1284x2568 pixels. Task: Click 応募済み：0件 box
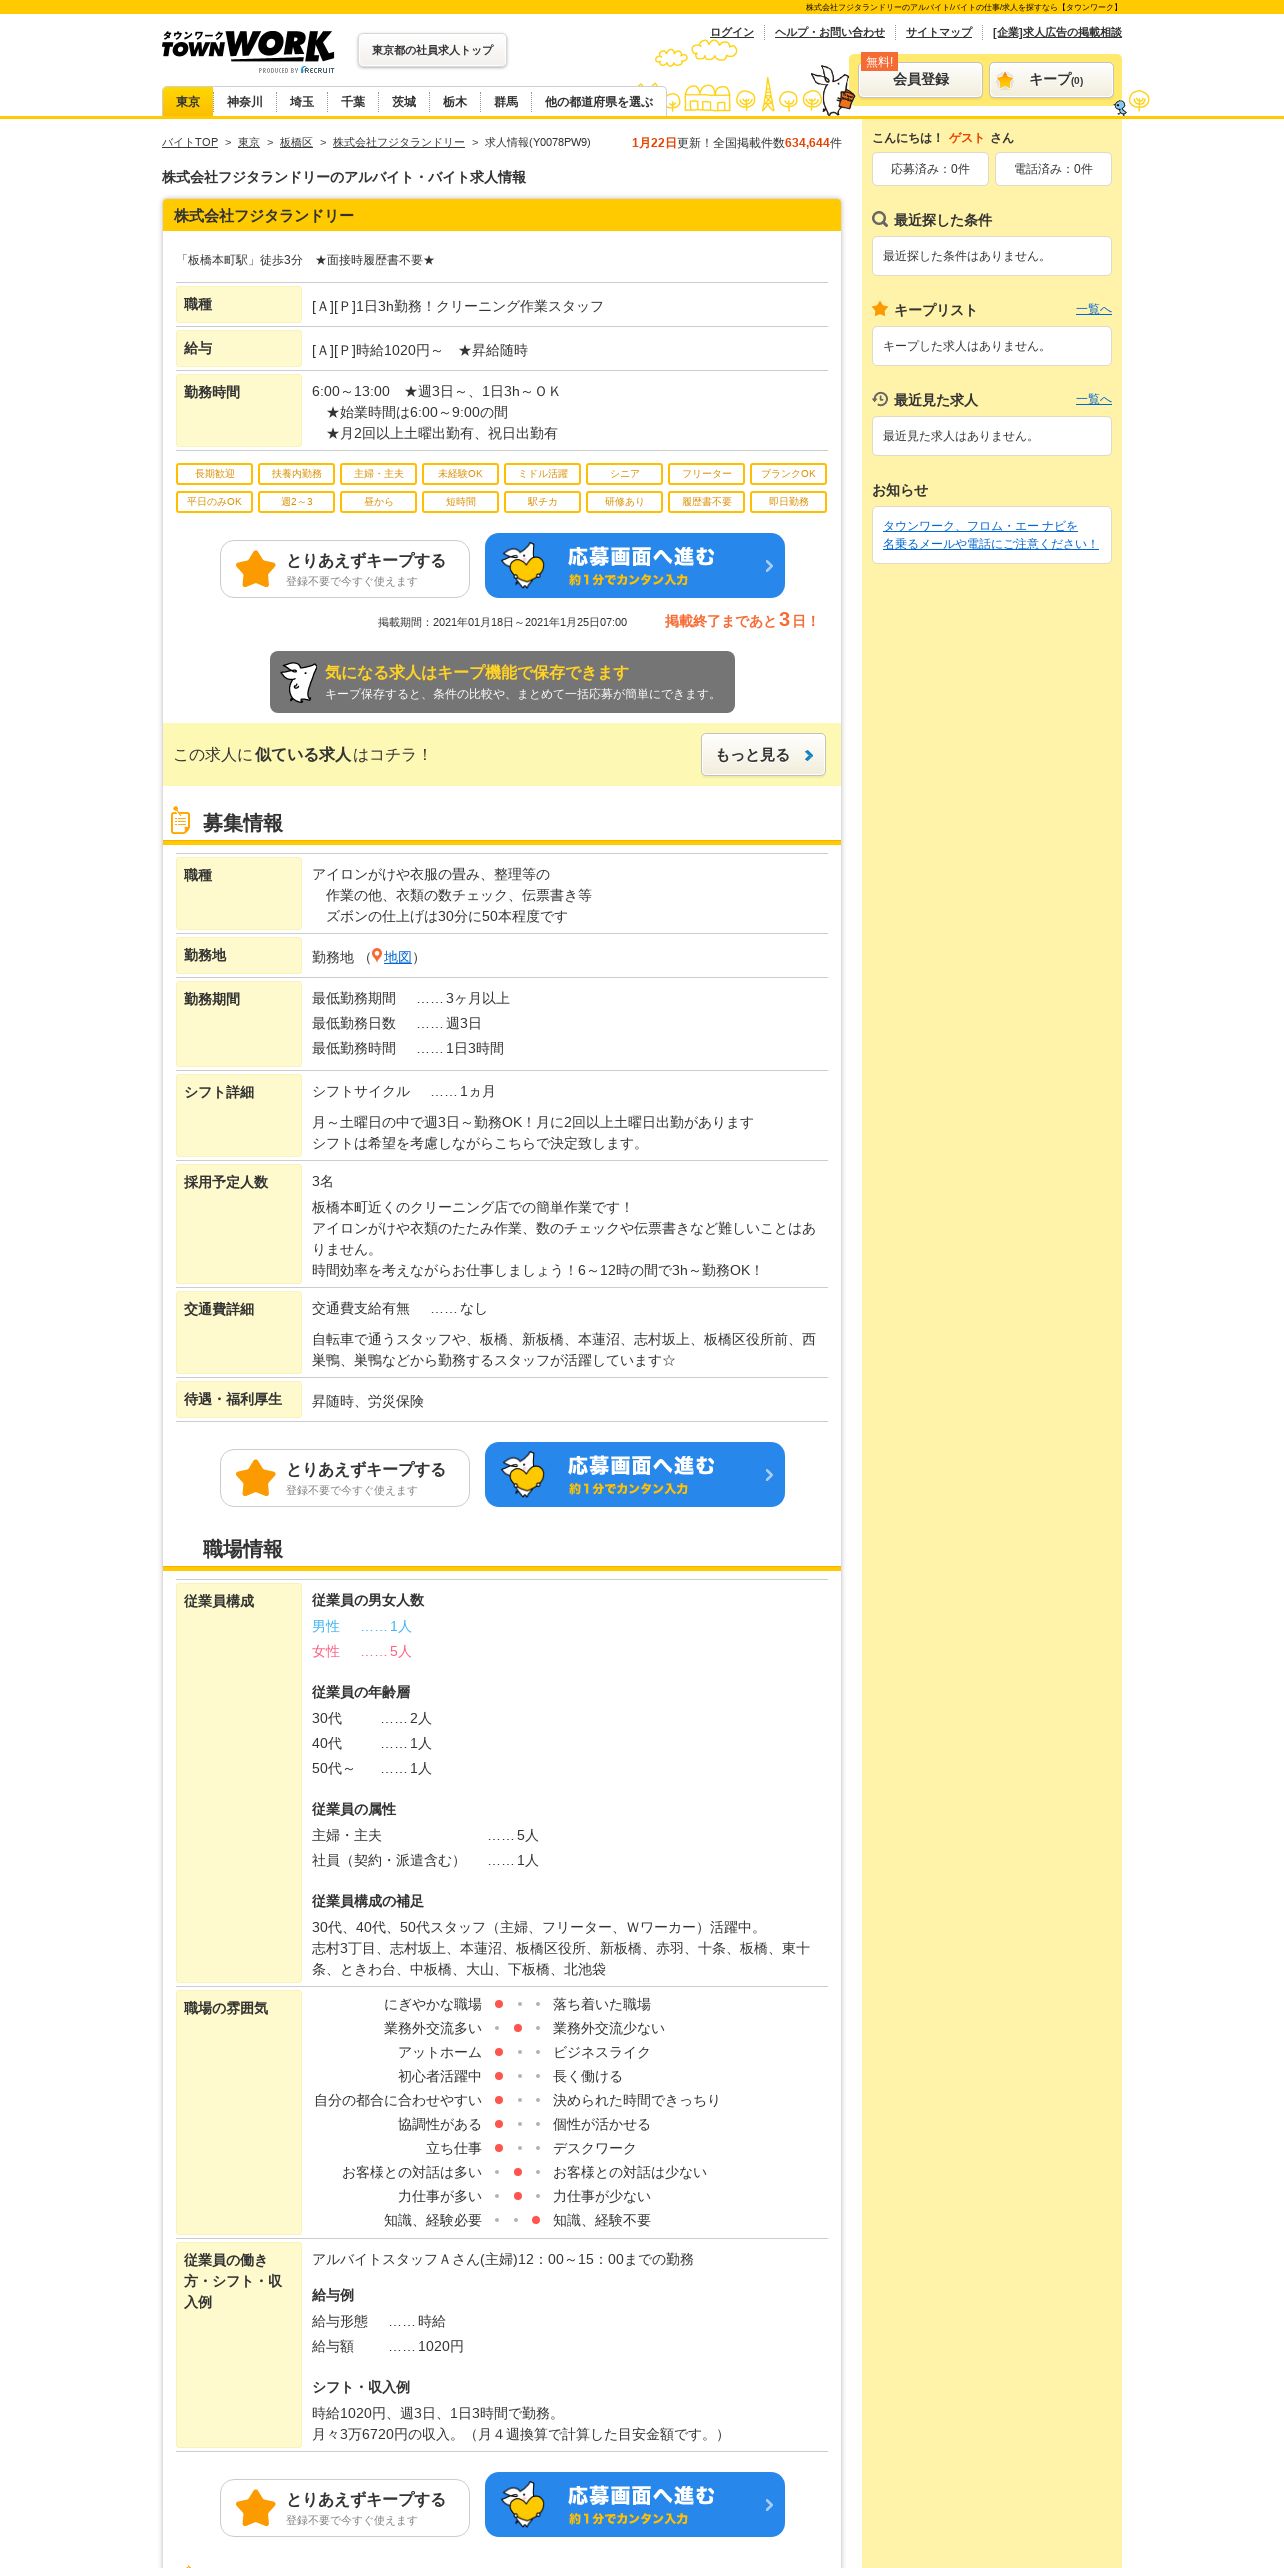pos(930,169)
